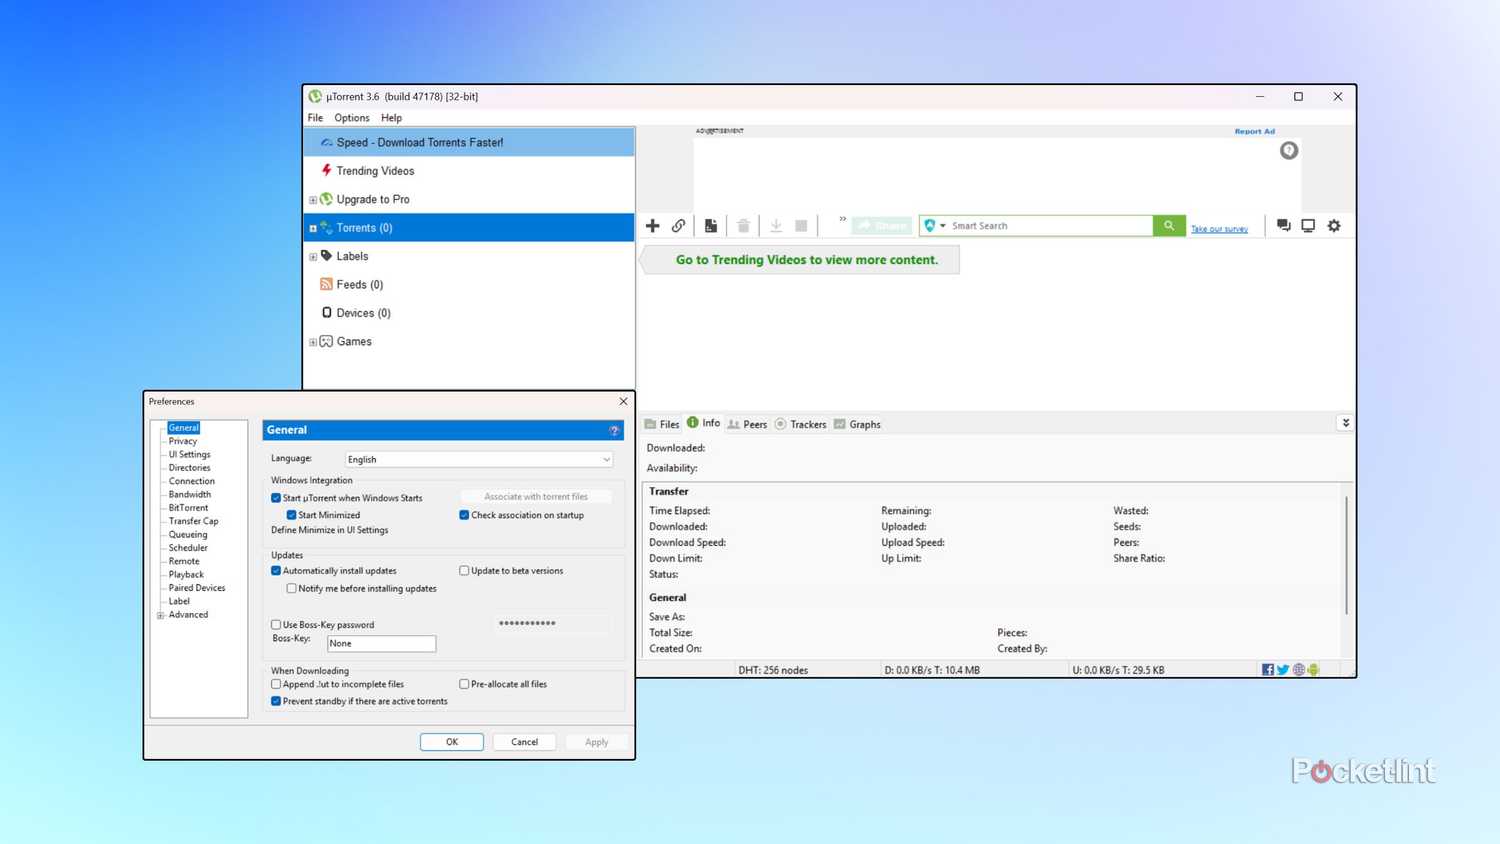The image size is (1500, 844).
Task: Click the Smart Search magnifier button
Action: [1168, 226]
